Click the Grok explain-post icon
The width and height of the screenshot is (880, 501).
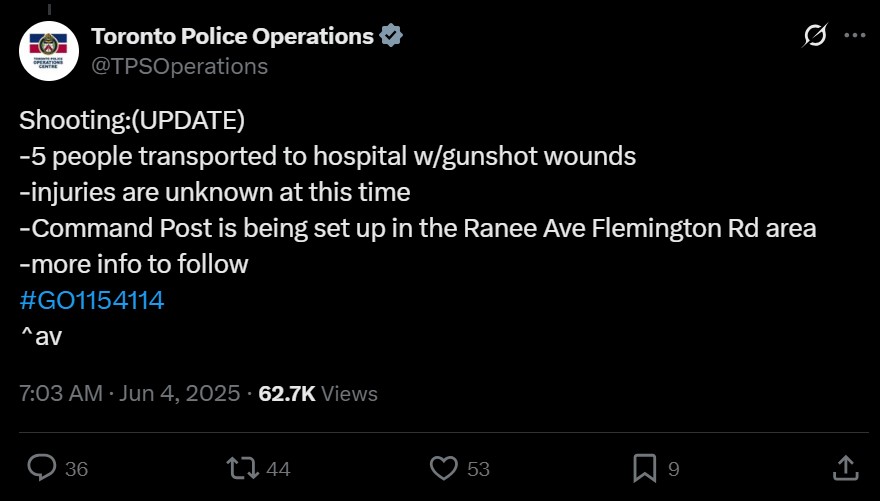coord(815,37)
